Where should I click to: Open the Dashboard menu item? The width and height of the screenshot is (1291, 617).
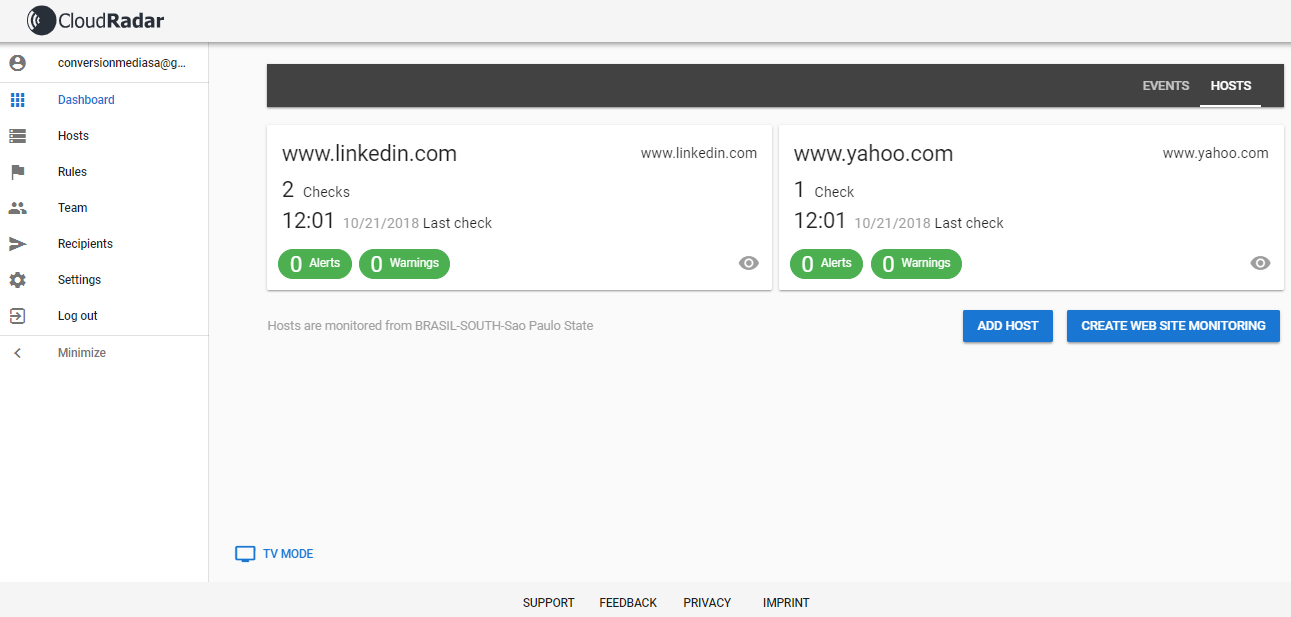[x=86, y=100]
